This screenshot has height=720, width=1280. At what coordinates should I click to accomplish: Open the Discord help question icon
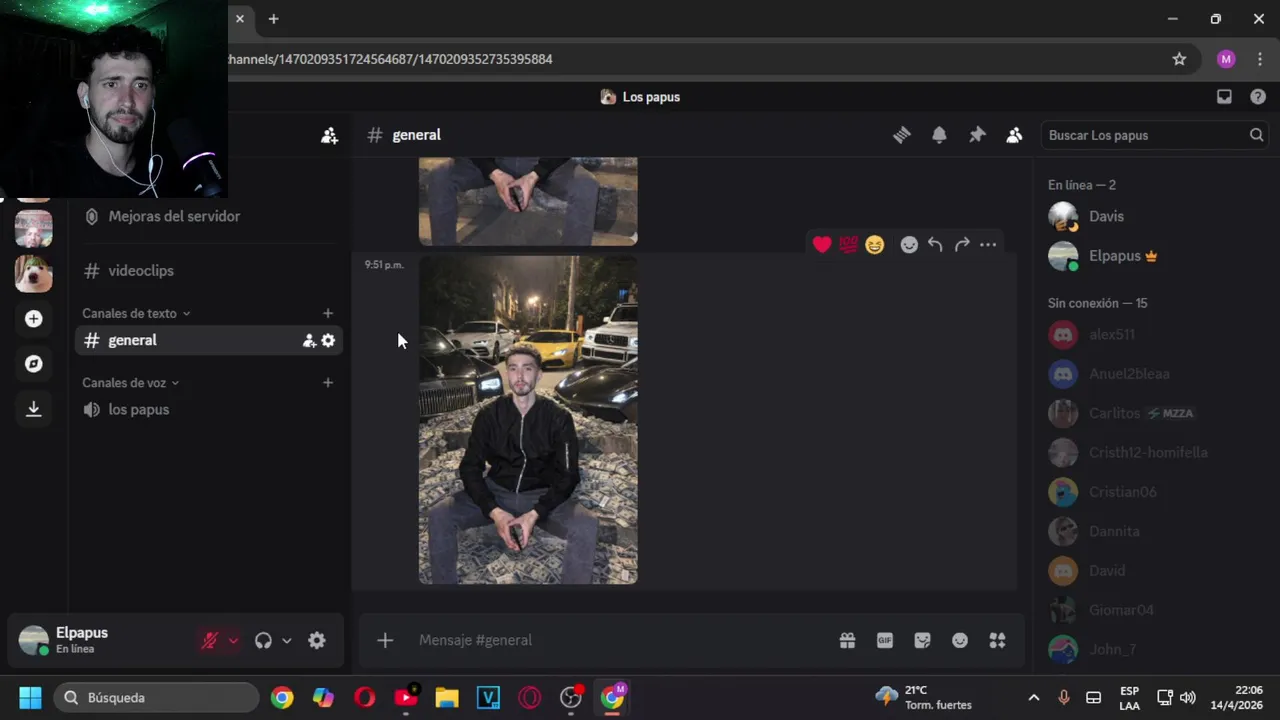pos(1258,97)
